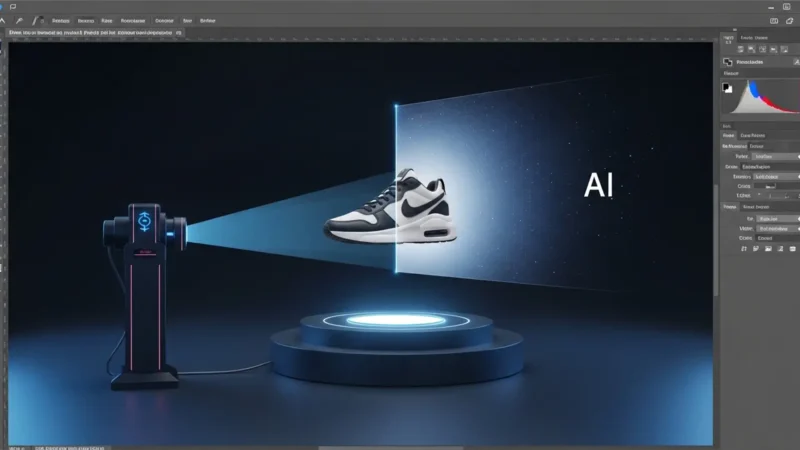Open the fifth menu label in options bar
The height and width of the screenshot is (450, 800).
[x=164, y=21]
